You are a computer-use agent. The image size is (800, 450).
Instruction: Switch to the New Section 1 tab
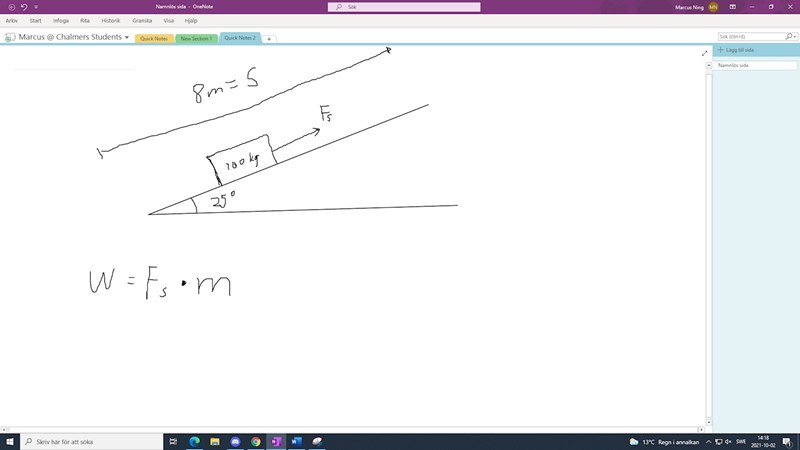(196, 38)
